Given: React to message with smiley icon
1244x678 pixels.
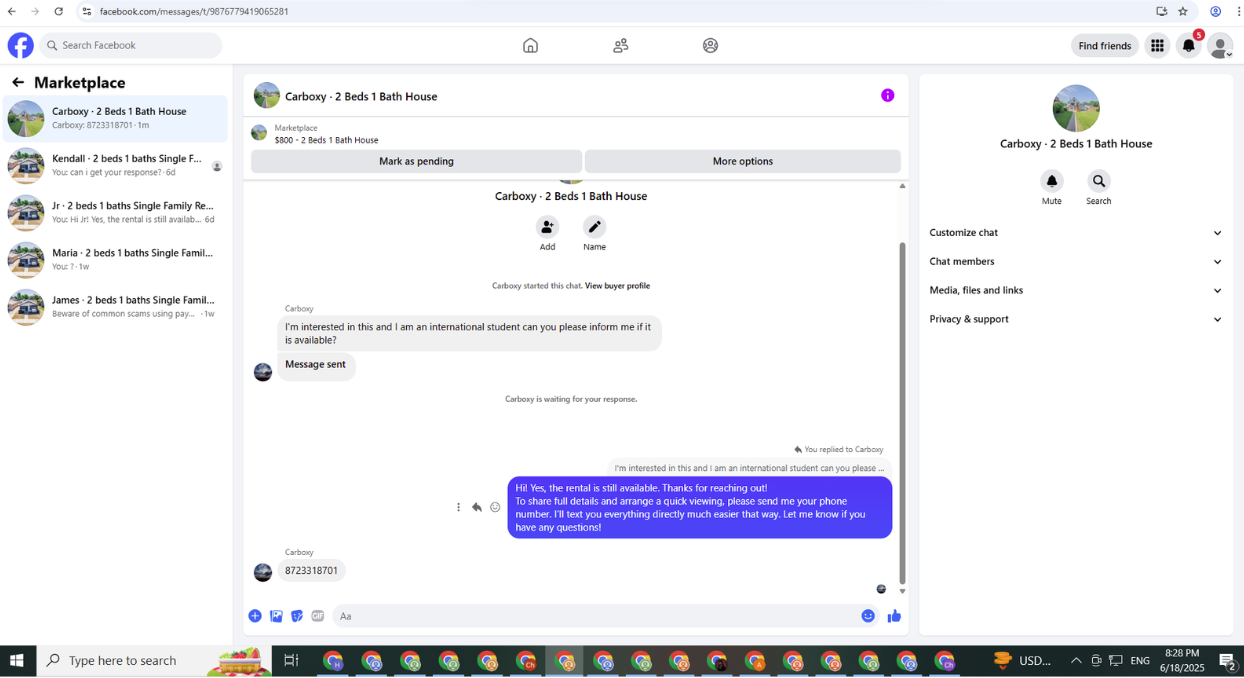Looking at the screenshot, I should click(x=495, y=507).
